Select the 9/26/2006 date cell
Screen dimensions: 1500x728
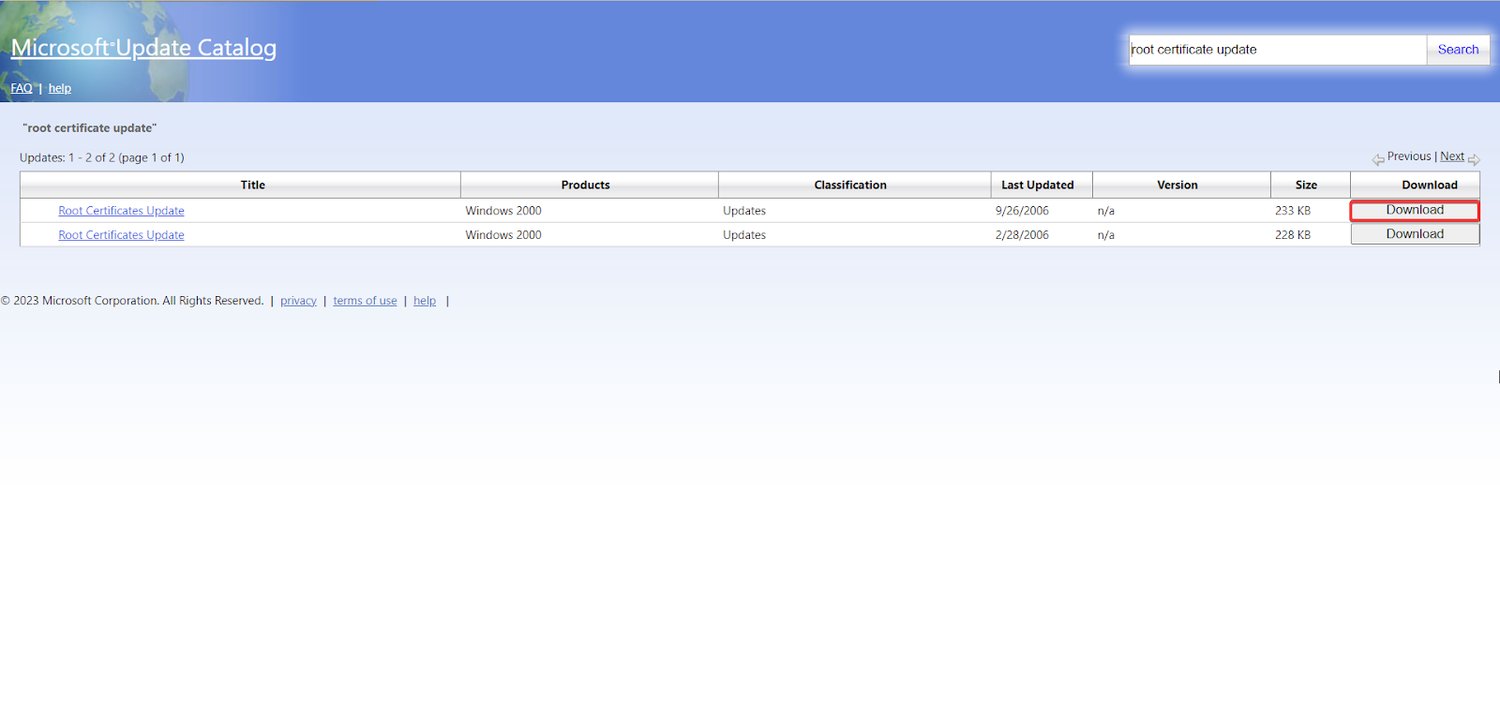click(x=1022, y=211)
